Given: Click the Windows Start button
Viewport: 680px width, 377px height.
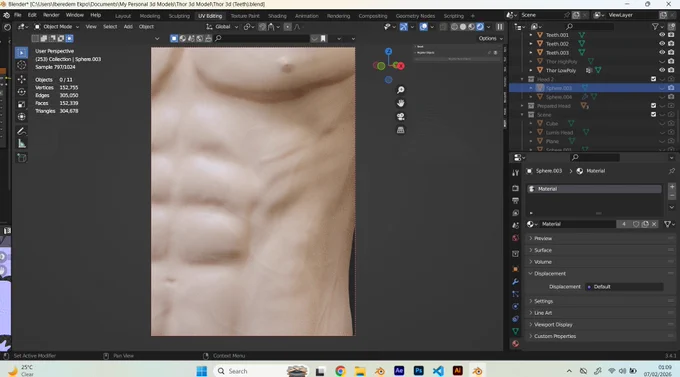Looking at the screenshot, I should [x=202, y=371].
